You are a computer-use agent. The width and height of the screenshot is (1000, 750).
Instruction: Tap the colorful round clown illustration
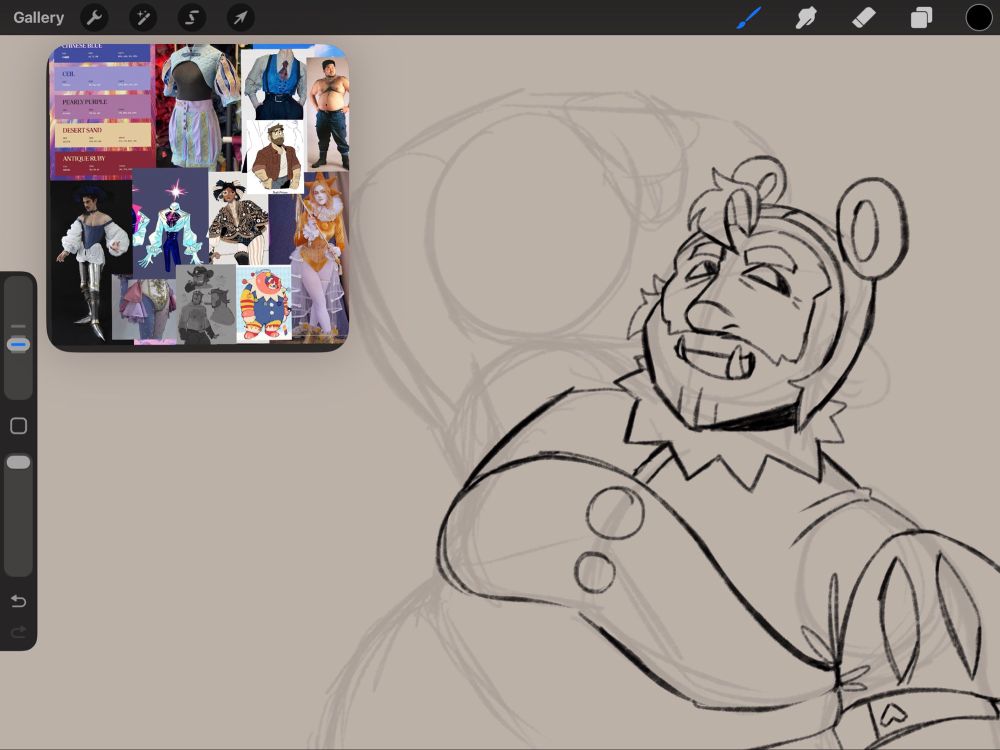(x=263, y=304)
